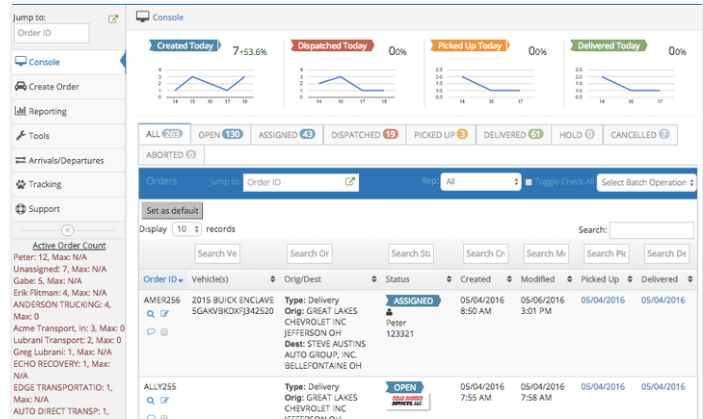Sort by the Order ID column
This screenshot has width=703, height=419.
tap(163, 279)
